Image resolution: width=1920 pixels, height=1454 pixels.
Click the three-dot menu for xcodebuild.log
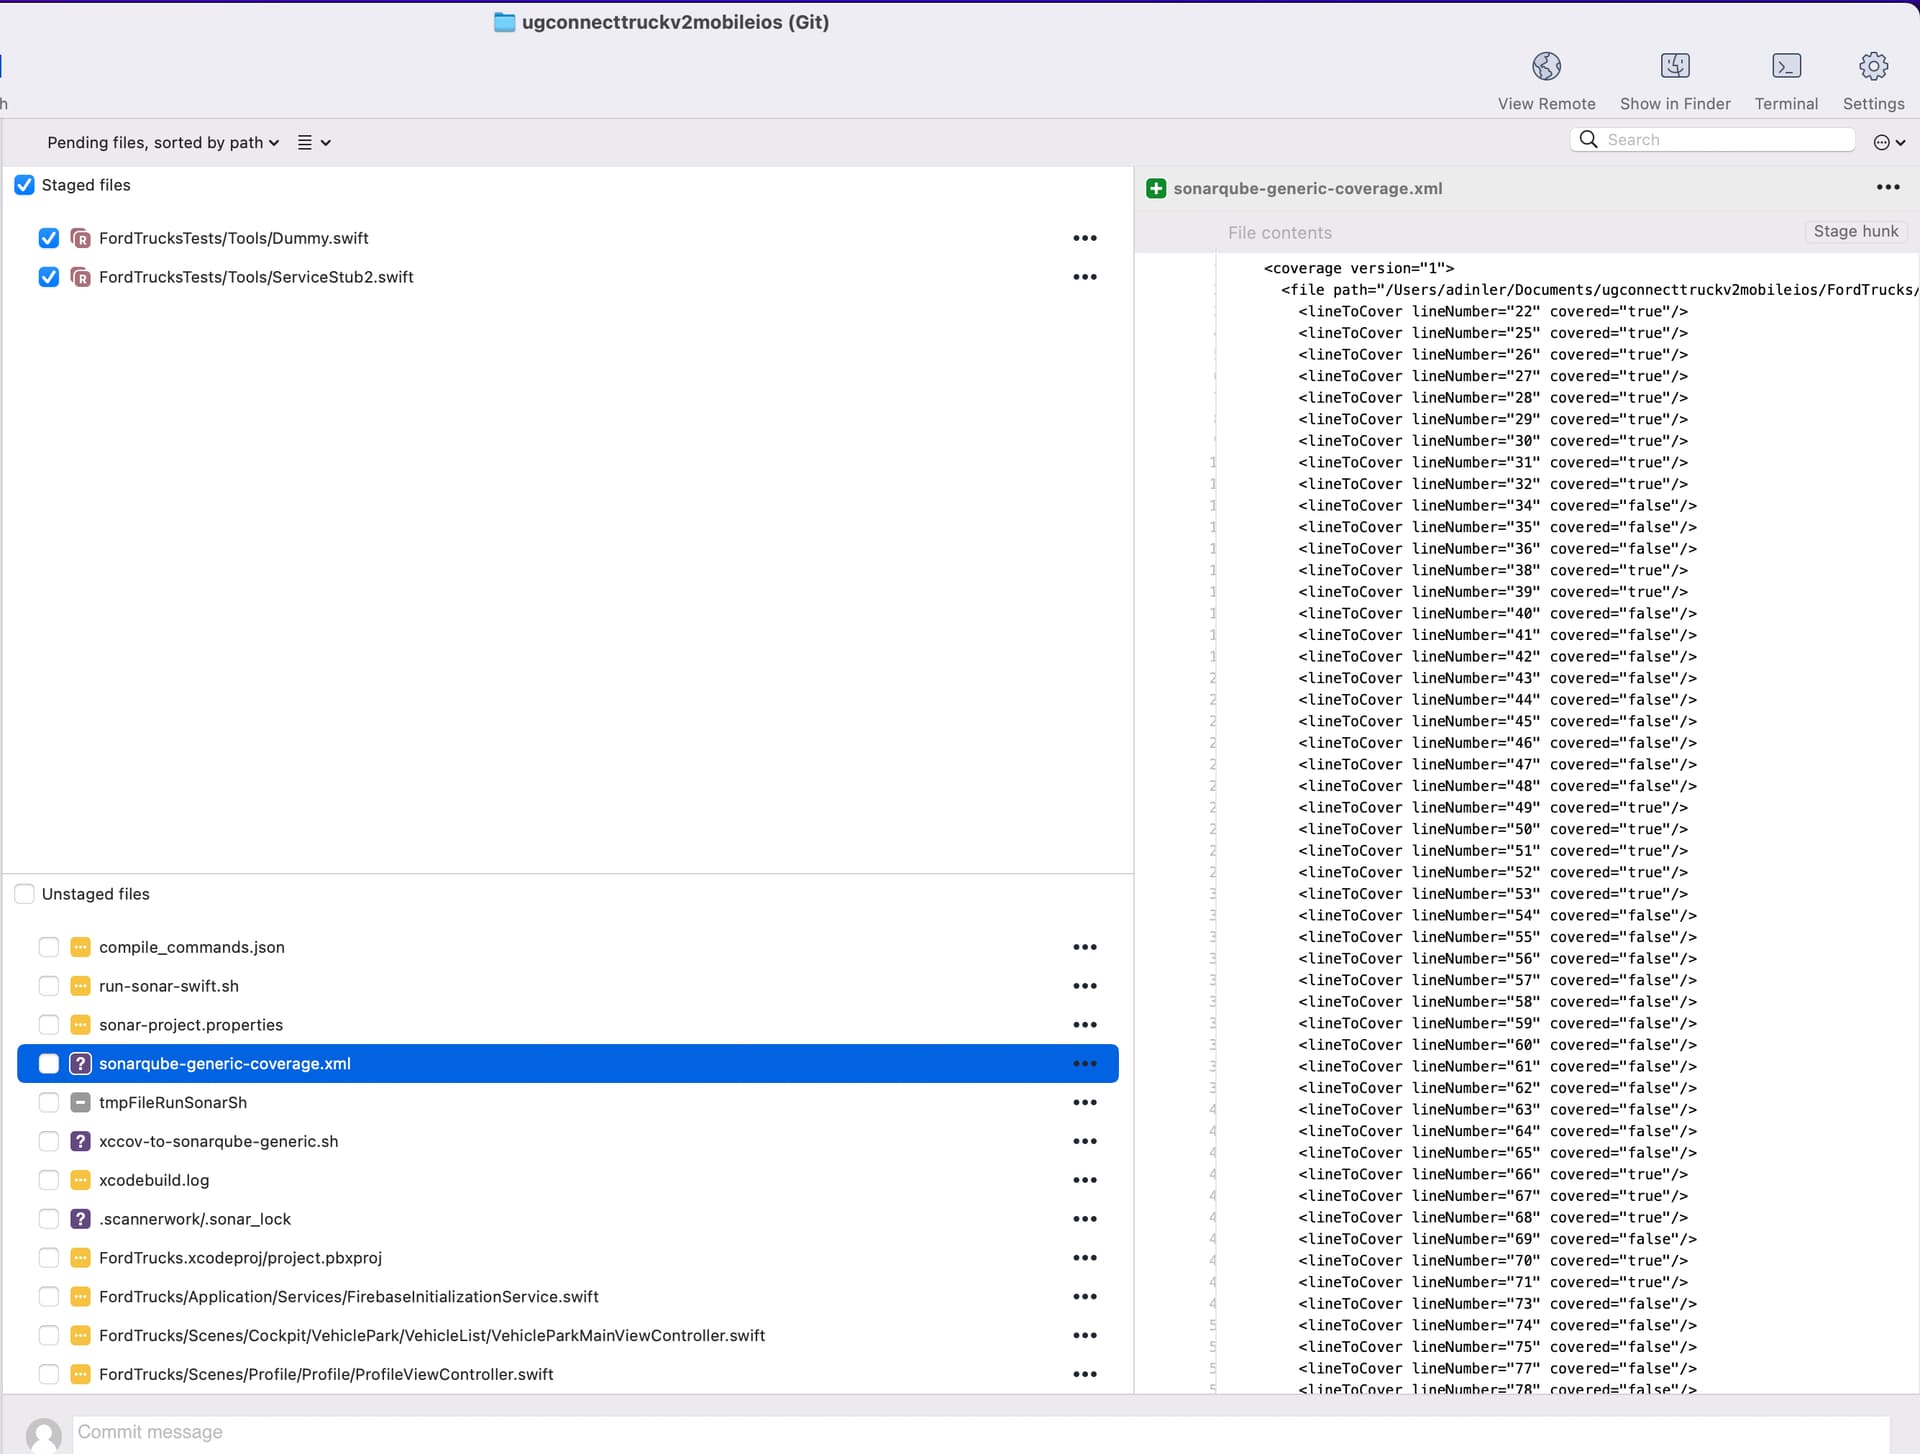tap(1084, 1180)
